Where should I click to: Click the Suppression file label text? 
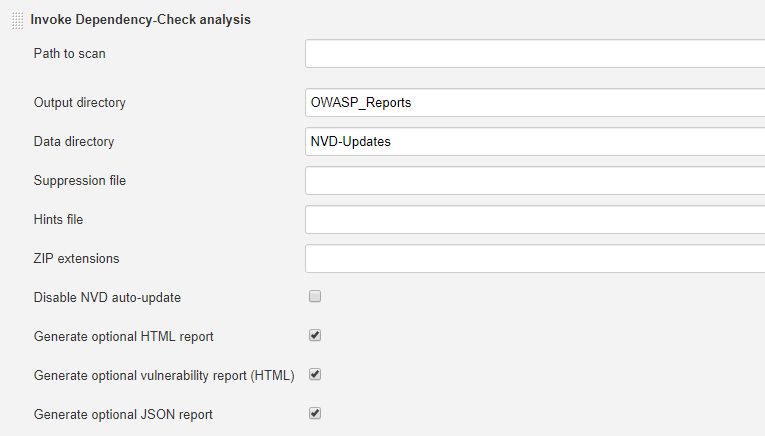pyautogui.click(x=80, y=180)
